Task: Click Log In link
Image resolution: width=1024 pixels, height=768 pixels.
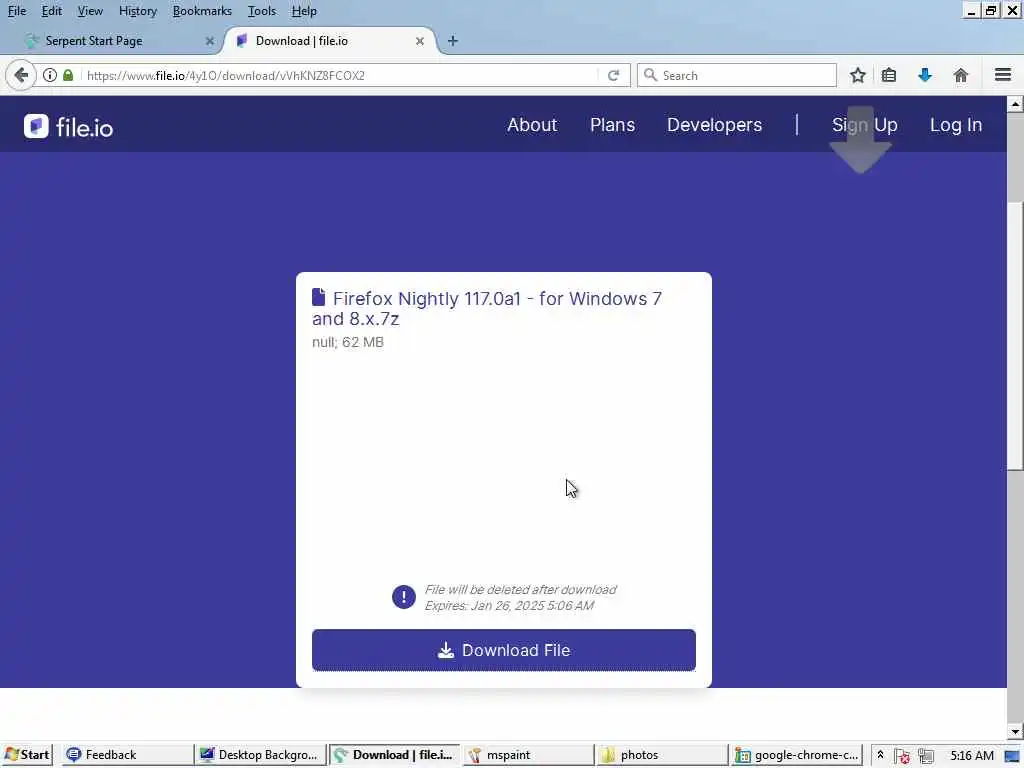Action: (956, 125)
